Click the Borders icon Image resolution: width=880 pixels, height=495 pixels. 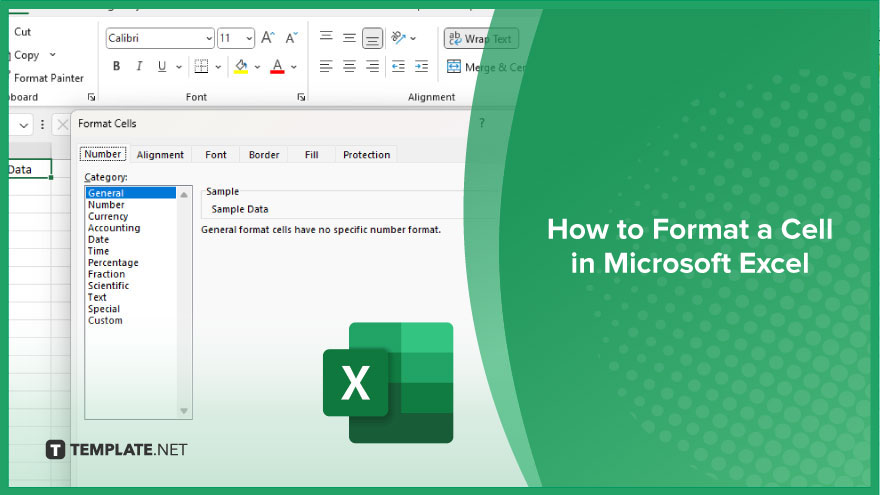(201, 66)
